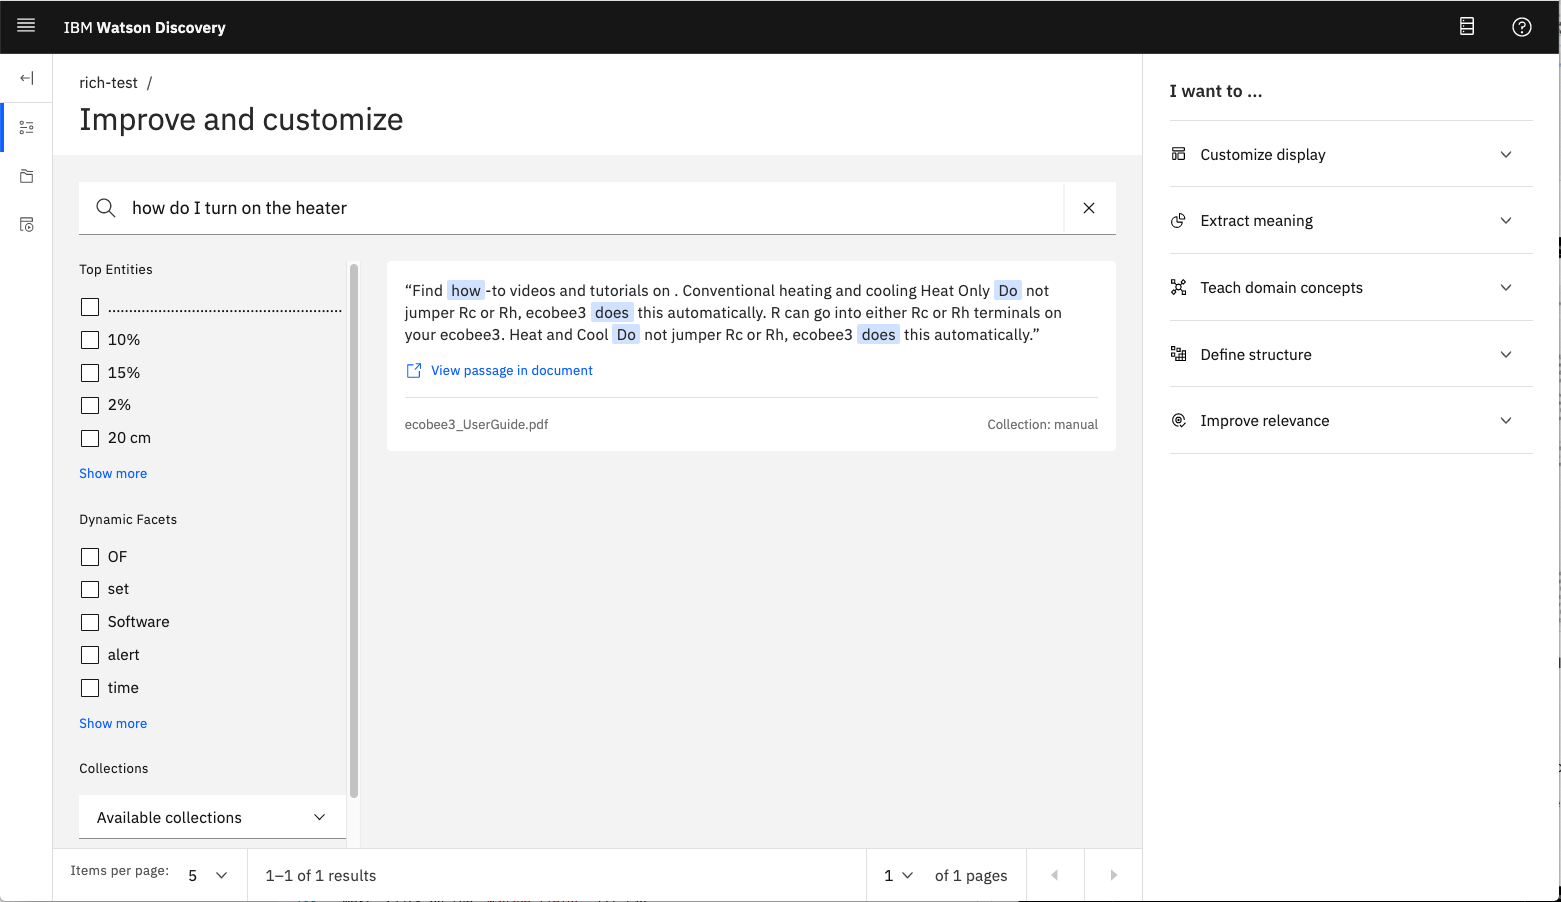
Task: Check the OF dynamic facet checkbox
Action: click(90, 557)
